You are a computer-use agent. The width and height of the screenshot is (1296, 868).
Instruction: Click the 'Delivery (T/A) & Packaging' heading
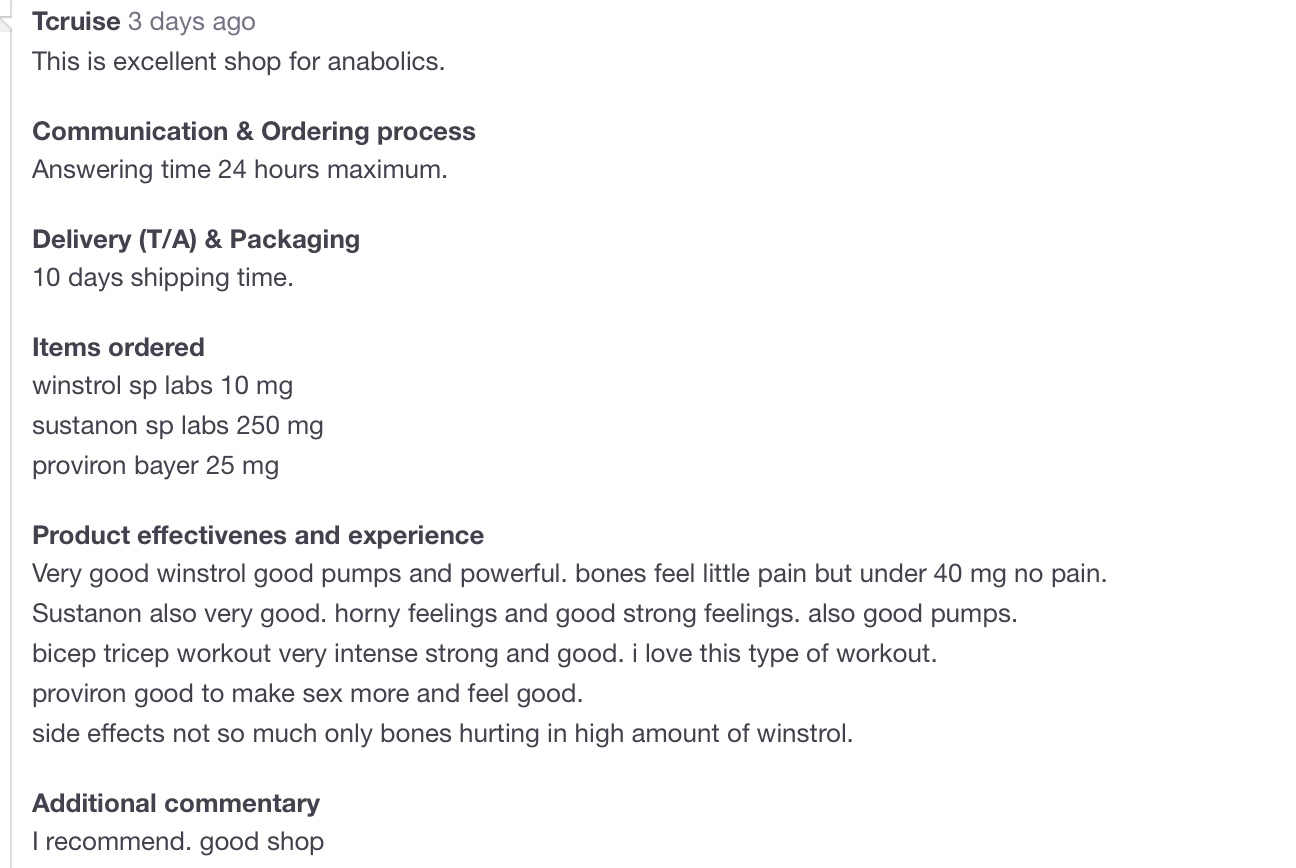click(196, 239)
